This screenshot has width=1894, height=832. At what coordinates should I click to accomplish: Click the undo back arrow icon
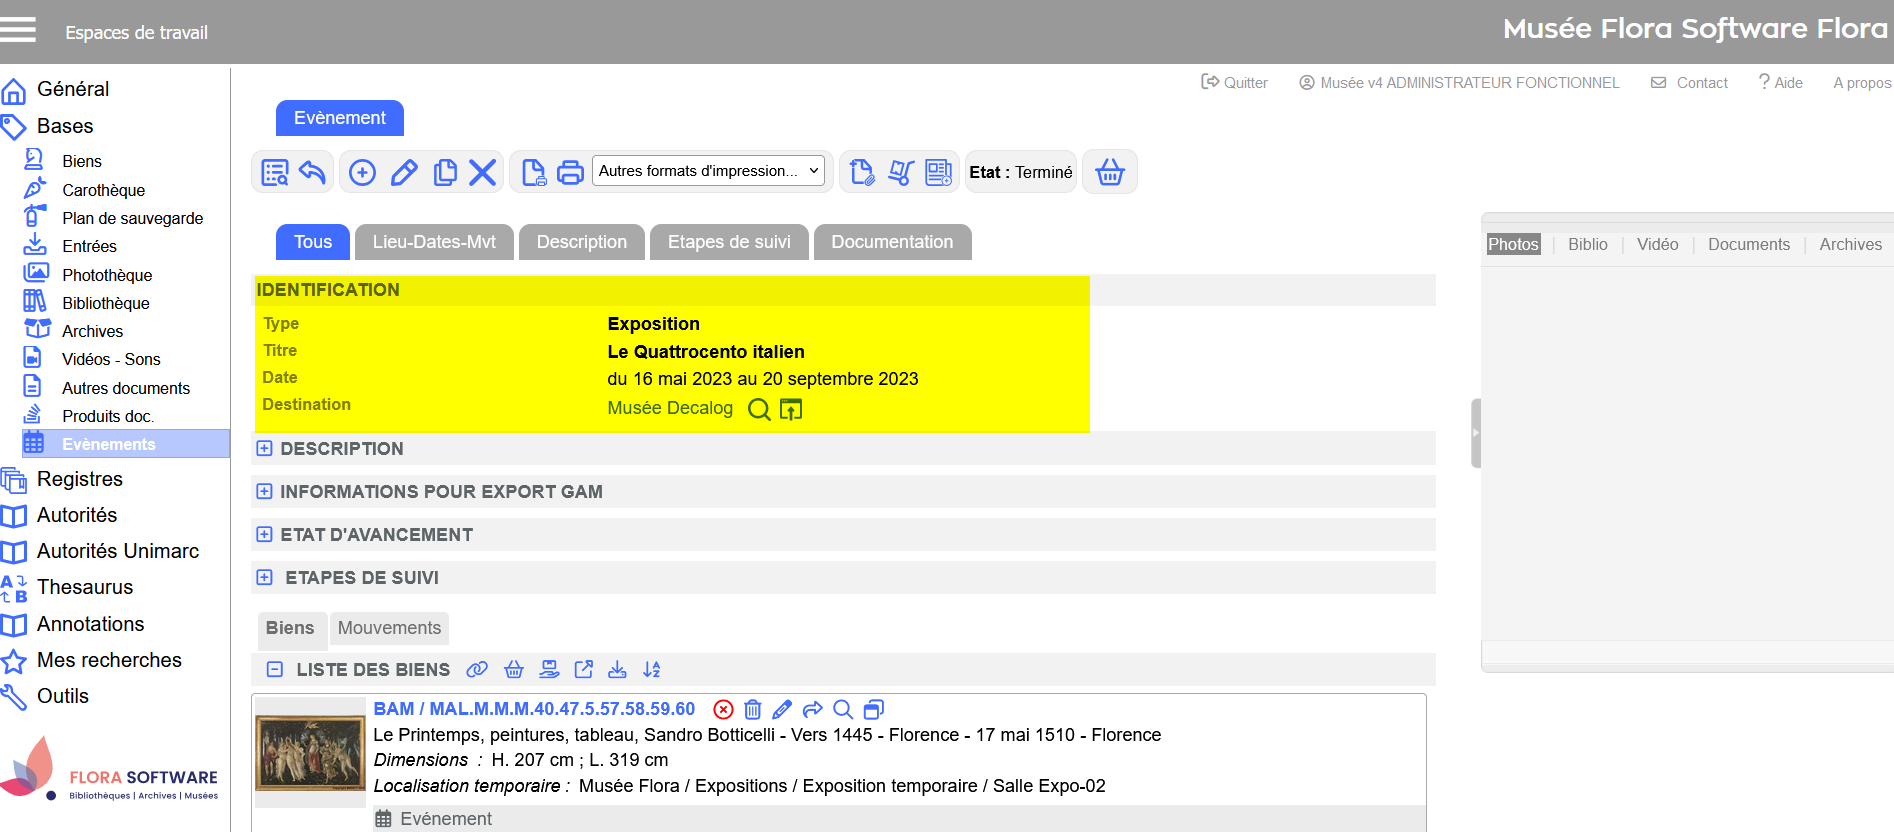coord(313,172)
